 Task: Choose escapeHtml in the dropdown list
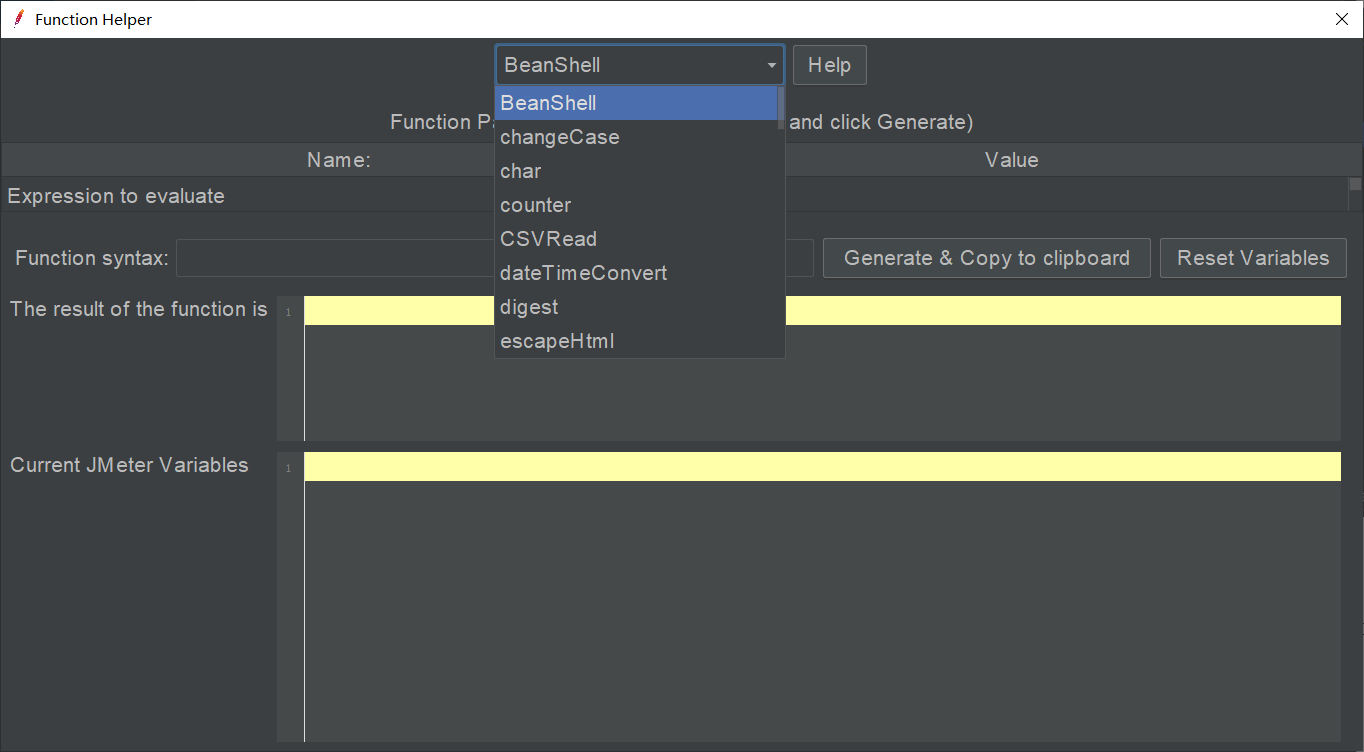pyautogui.click(x=636, y=341)
